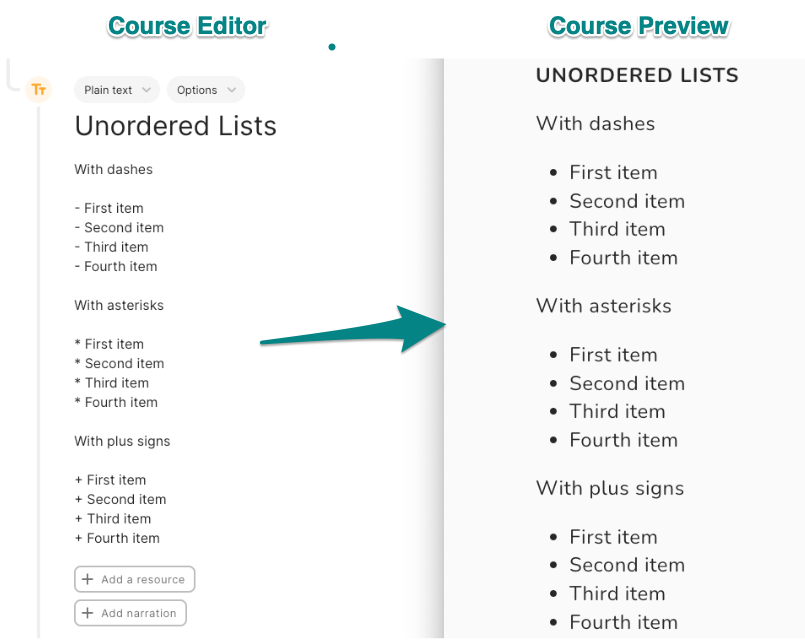Select the "With asterisks" line in the editor
This screenshot has height=642, width=805.
pos(119,305)
